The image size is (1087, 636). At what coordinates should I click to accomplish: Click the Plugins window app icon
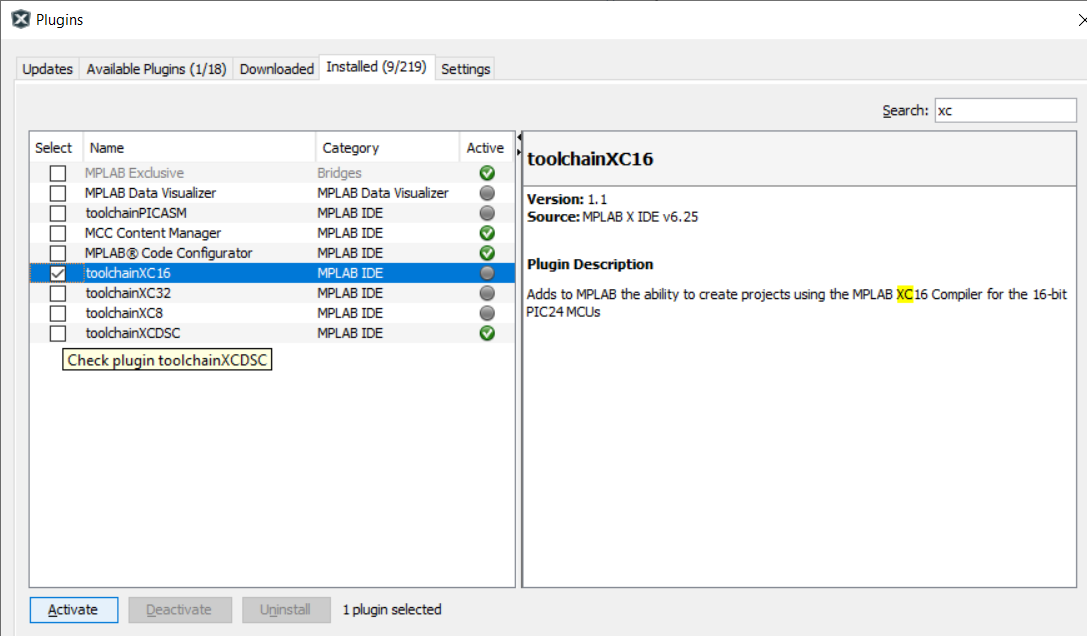(19, 19)
